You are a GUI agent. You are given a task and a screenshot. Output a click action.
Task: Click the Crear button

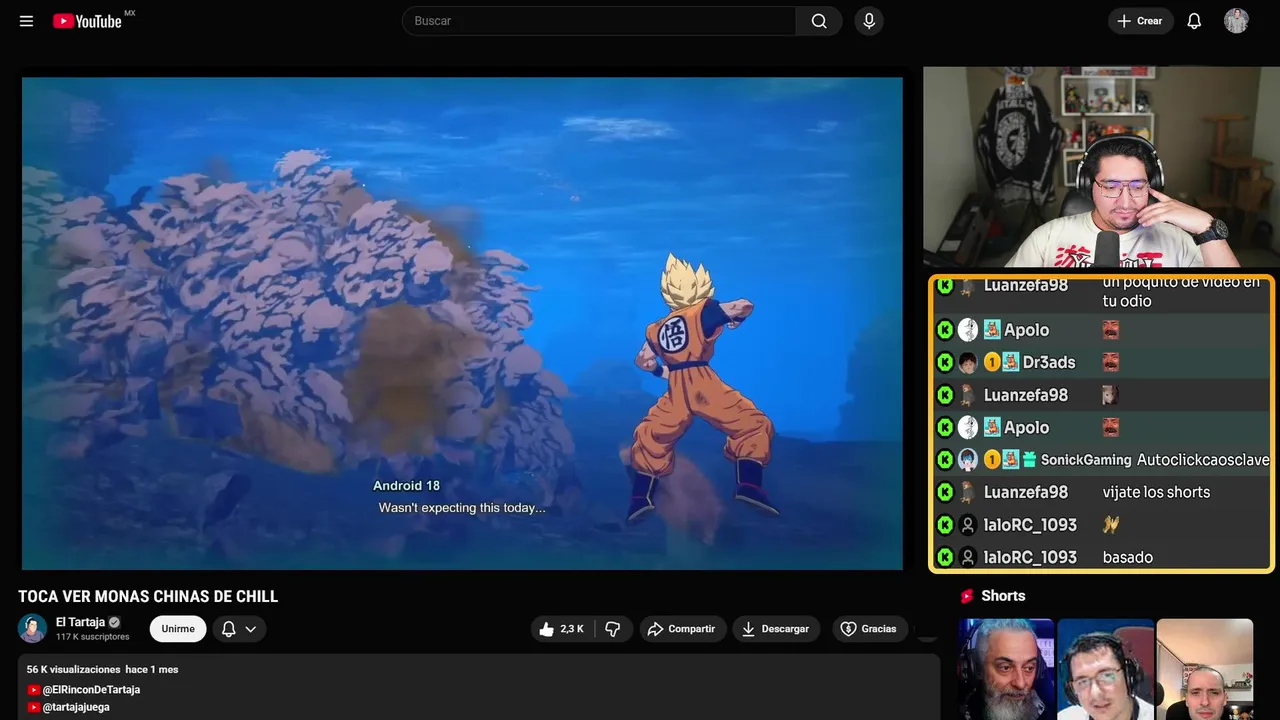[x=1140, y=21]
